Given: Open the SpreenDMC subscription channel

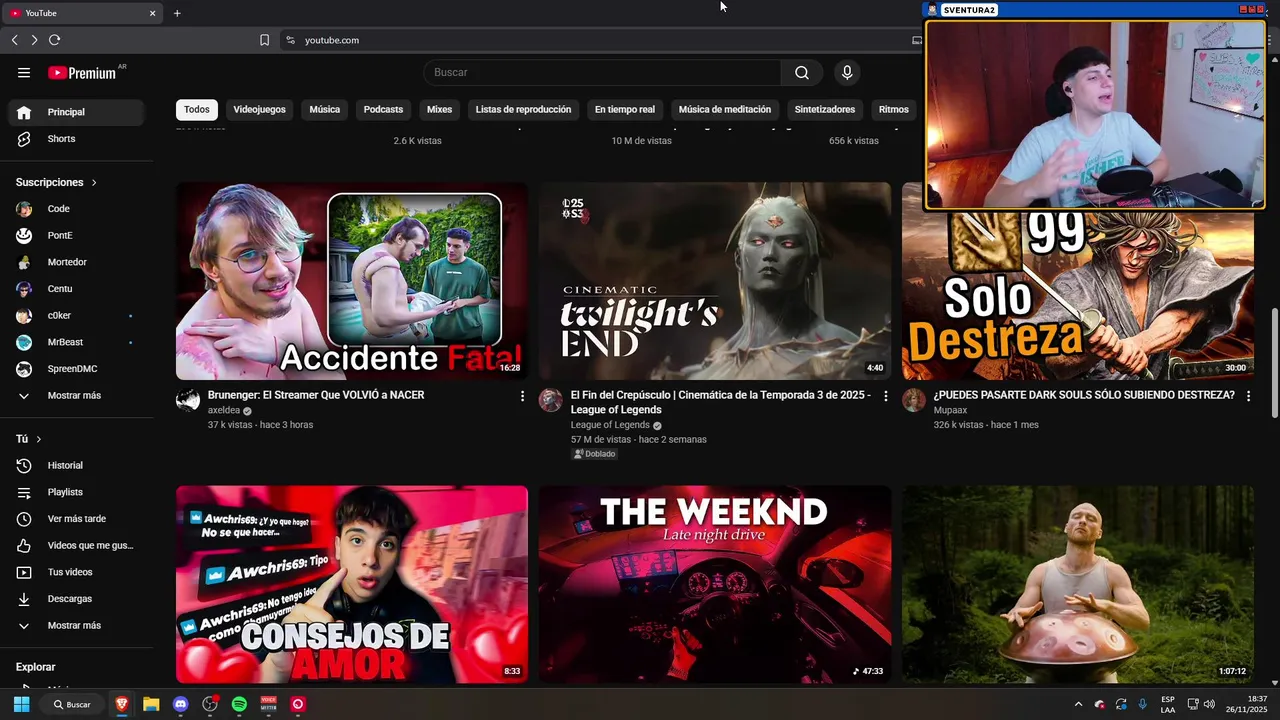Looking at the screenshot, I should coord(78,369).
